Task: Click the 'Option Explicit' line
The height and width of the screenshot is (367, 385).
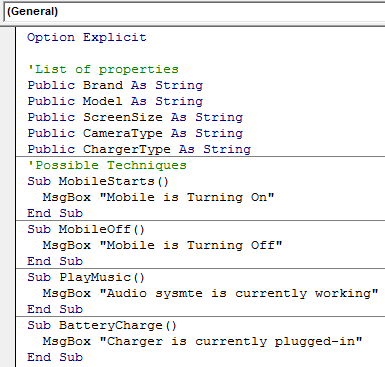Action: 87,37
